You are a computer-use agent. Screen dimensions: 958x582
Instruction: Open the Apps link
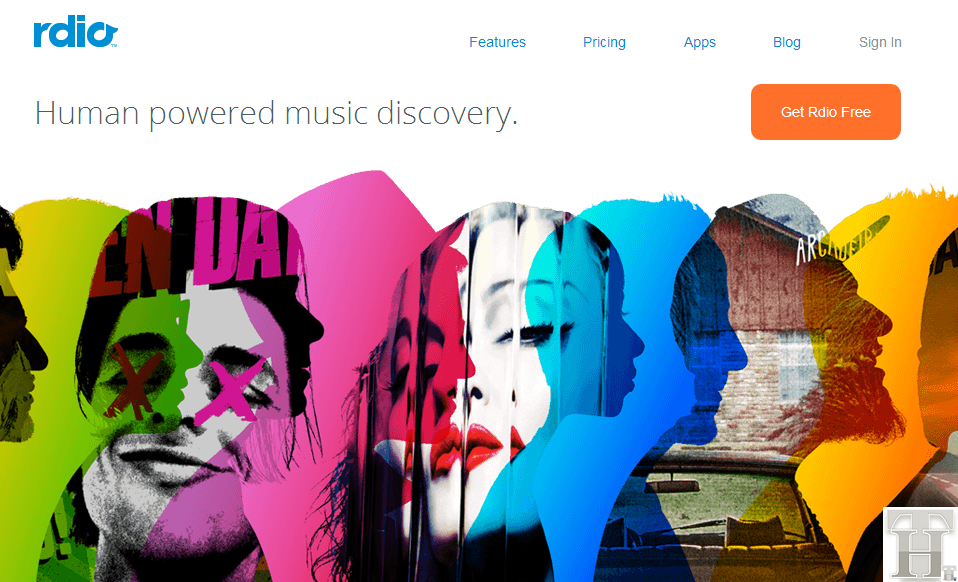(x=700, y=42)
